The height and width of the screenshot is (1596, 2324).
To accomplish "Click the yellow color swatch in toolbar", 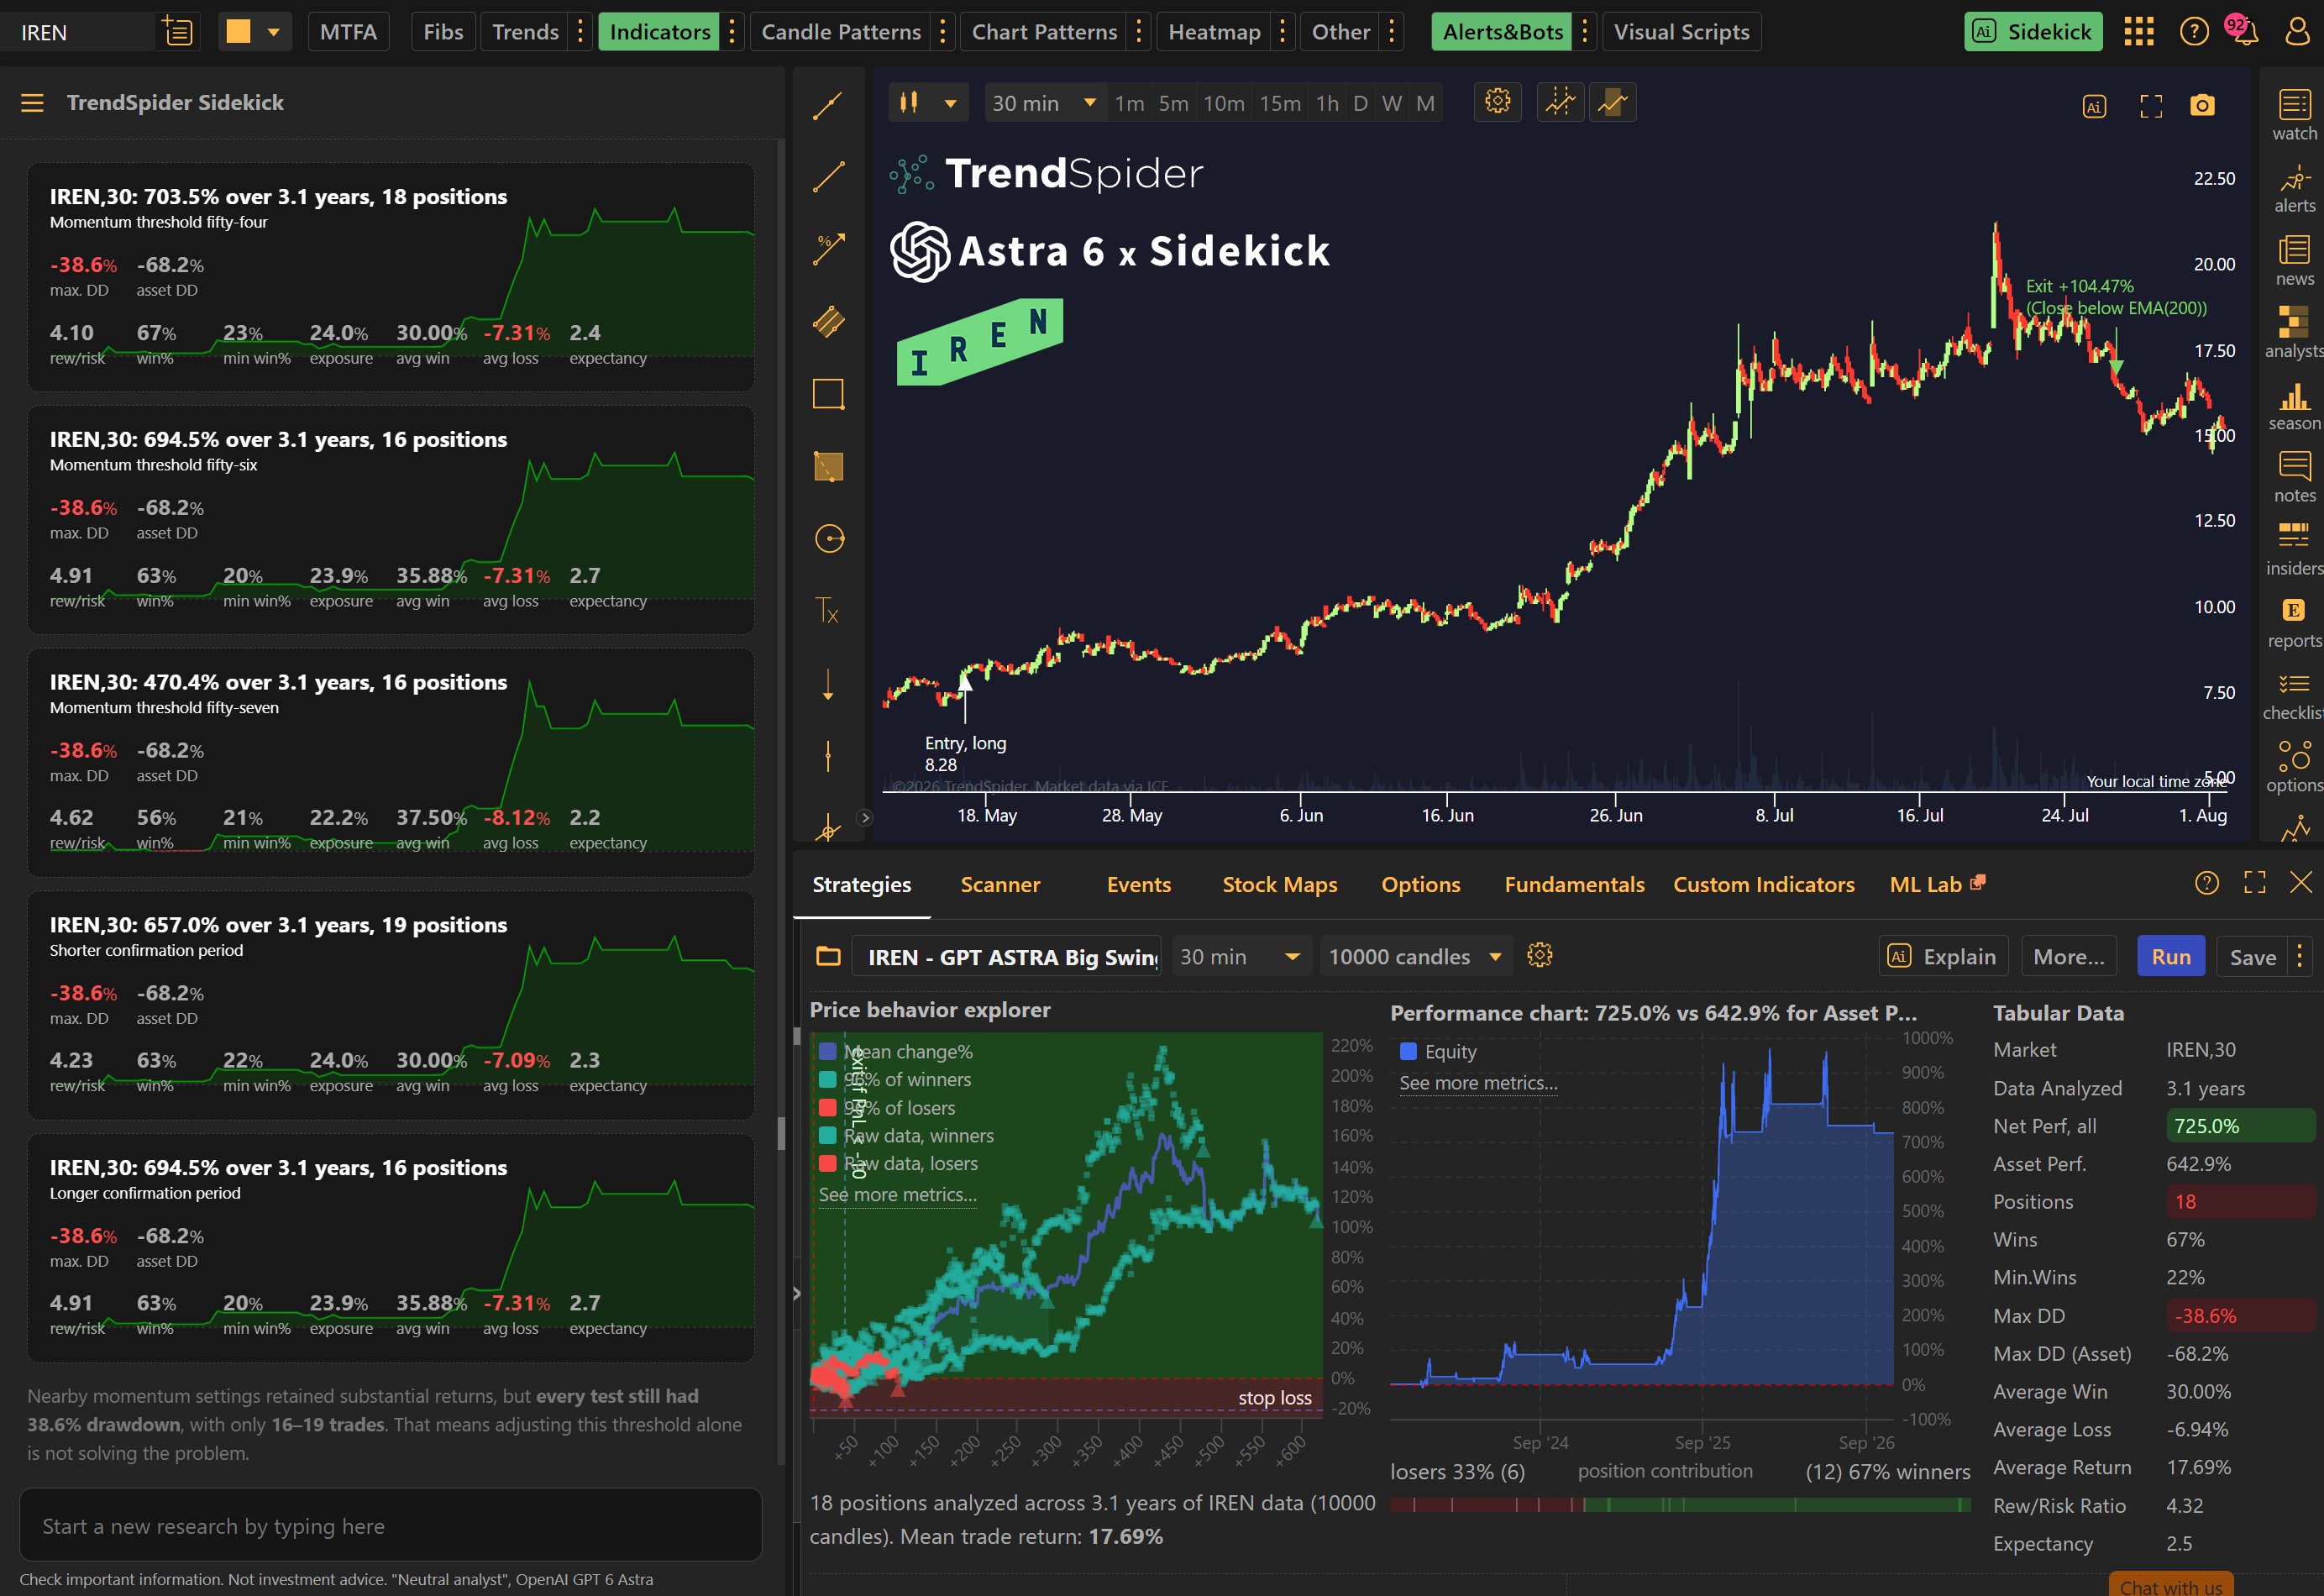I will [x=238, y=32].
